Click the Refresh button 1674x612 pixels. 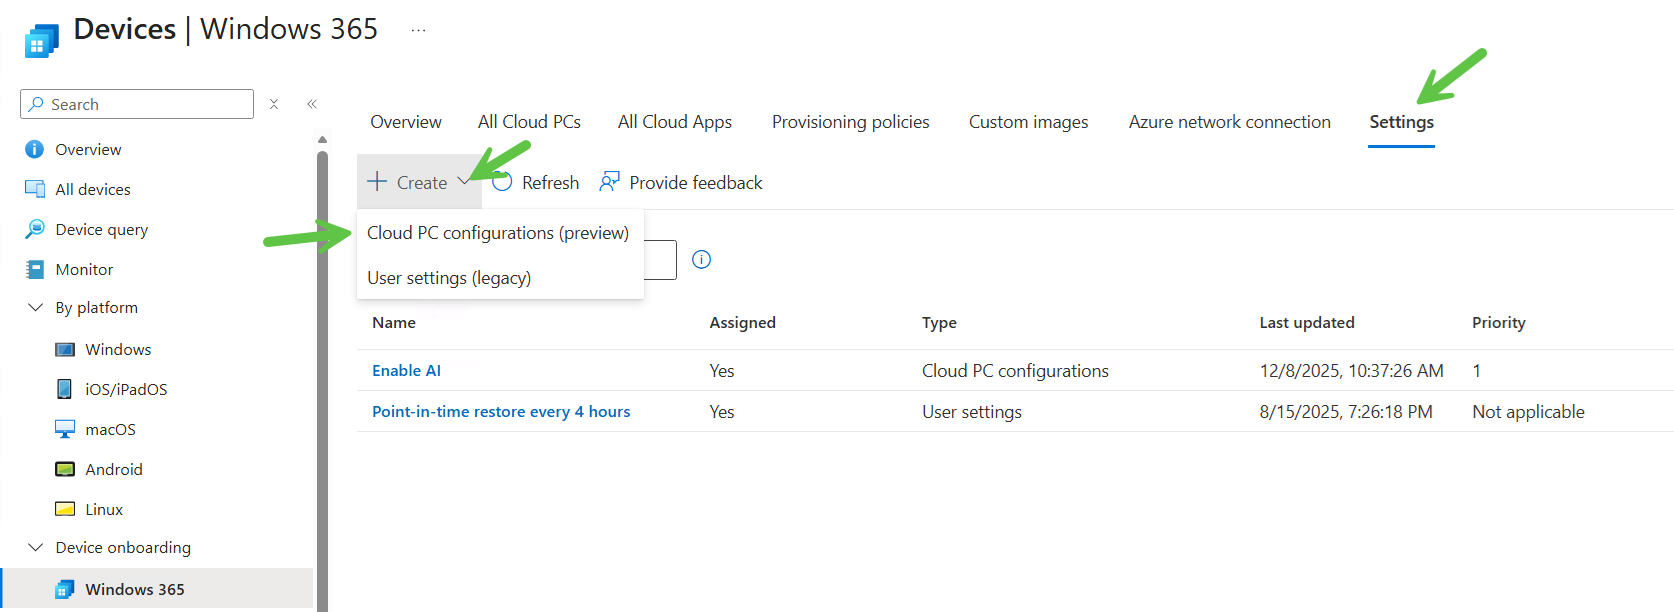pyautogui.click(x=537, y=182)
